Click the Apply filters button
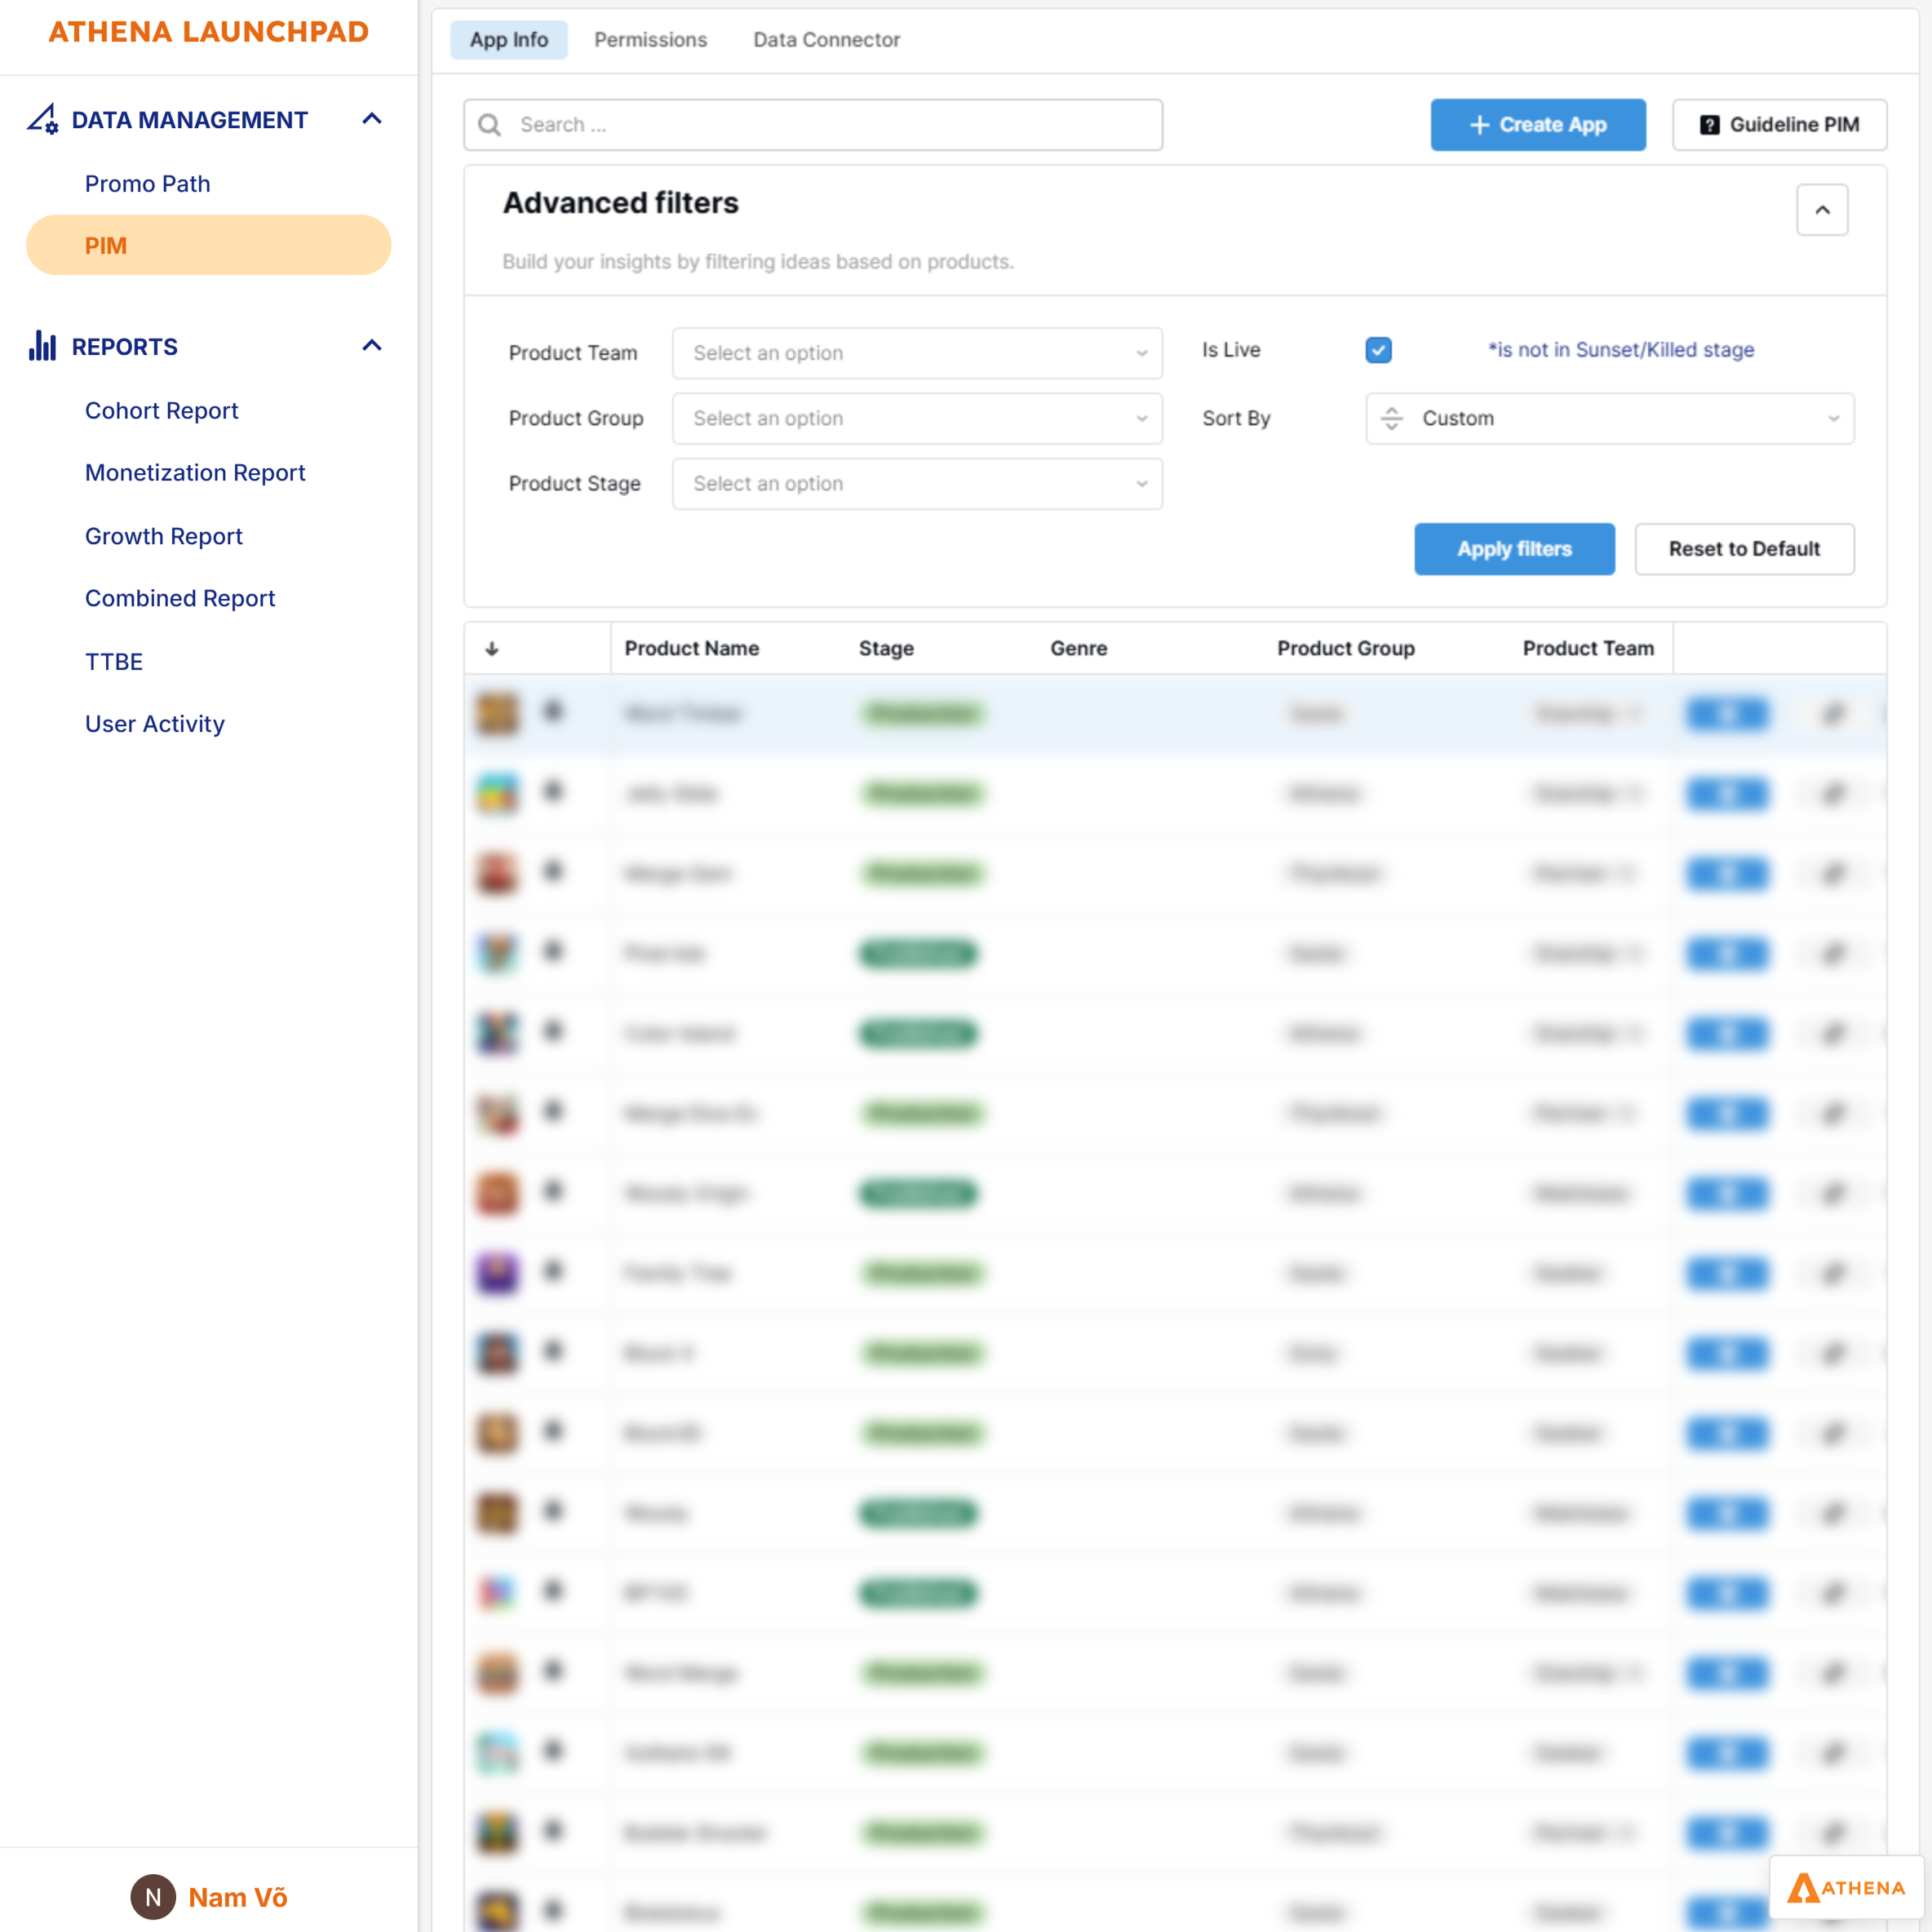Screen dimensions: 1932x1932 pyautogui.click(x=1513, y=549)
